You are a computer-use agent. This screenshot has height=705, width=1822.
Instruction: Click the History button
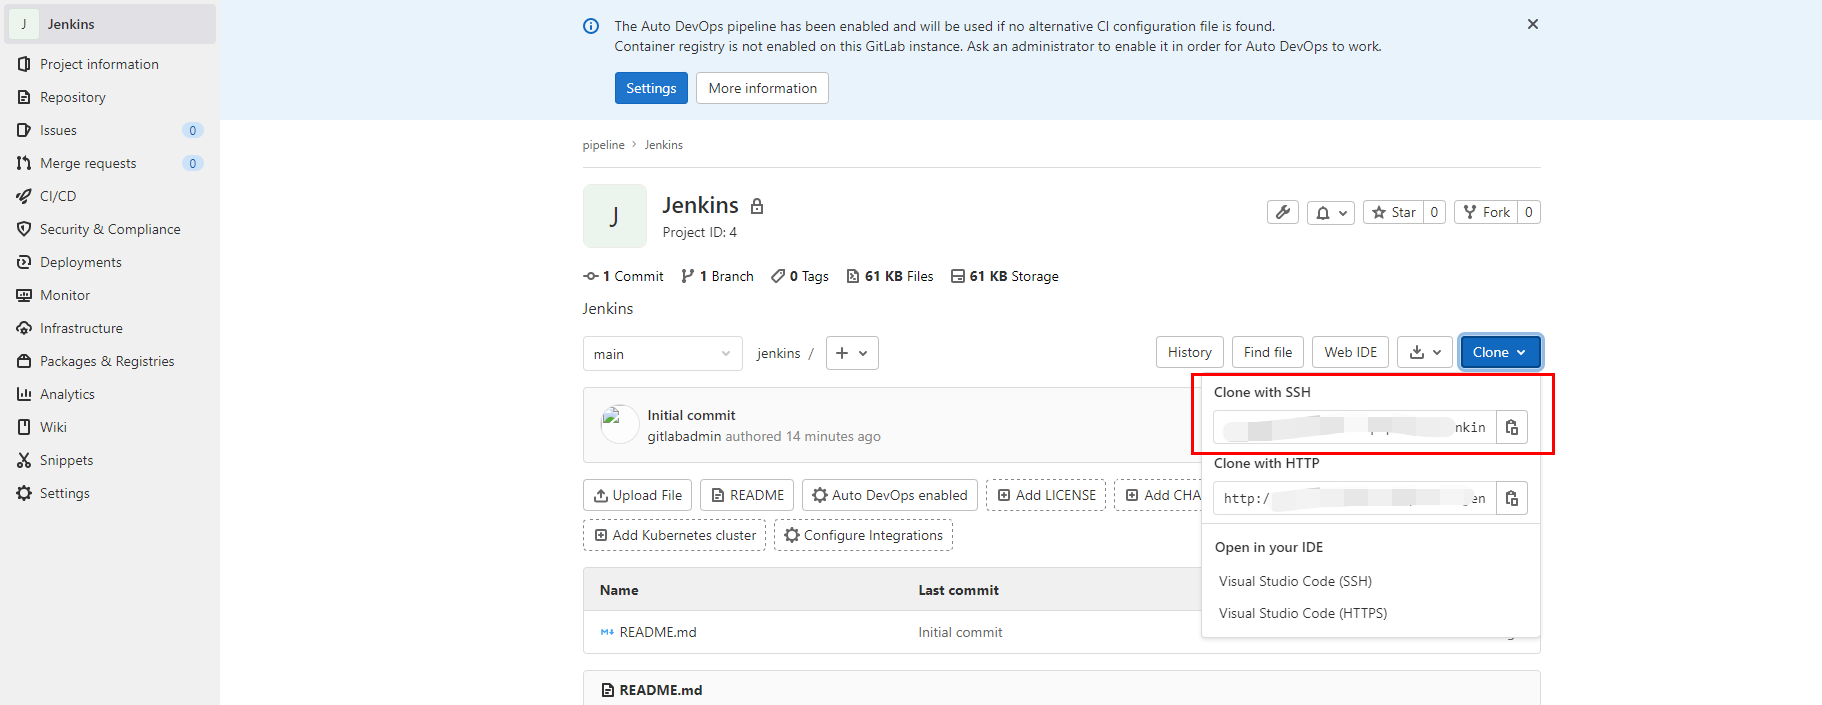(x=1190, y=352)
